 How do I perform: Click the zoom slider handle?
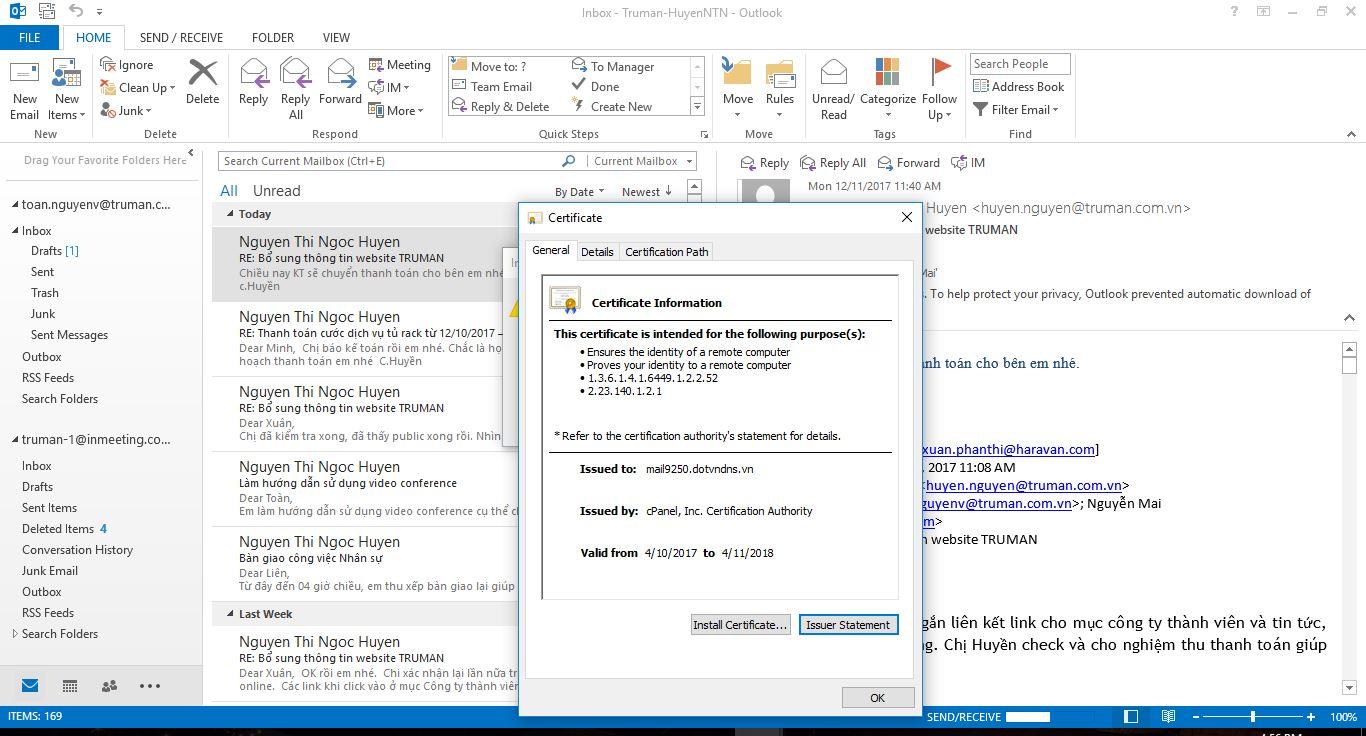[x=1253, y=717]
